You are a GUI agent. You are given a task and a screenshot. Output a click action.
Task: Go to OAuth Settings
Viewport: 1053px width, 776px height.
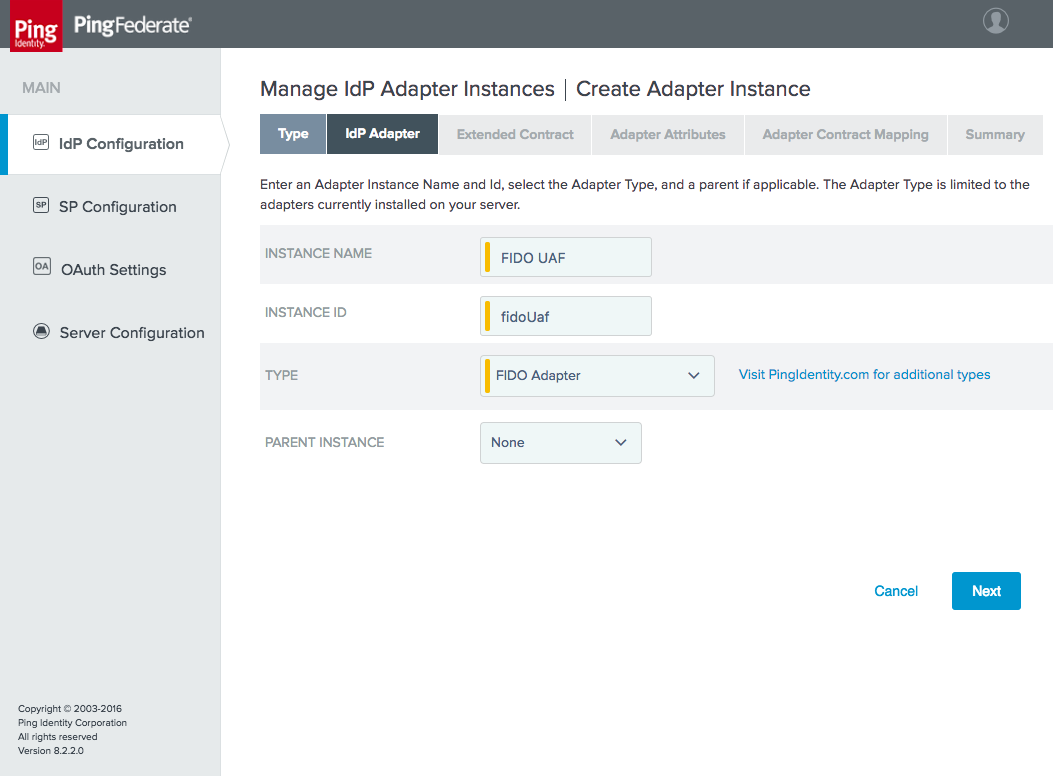coord(111,270)
